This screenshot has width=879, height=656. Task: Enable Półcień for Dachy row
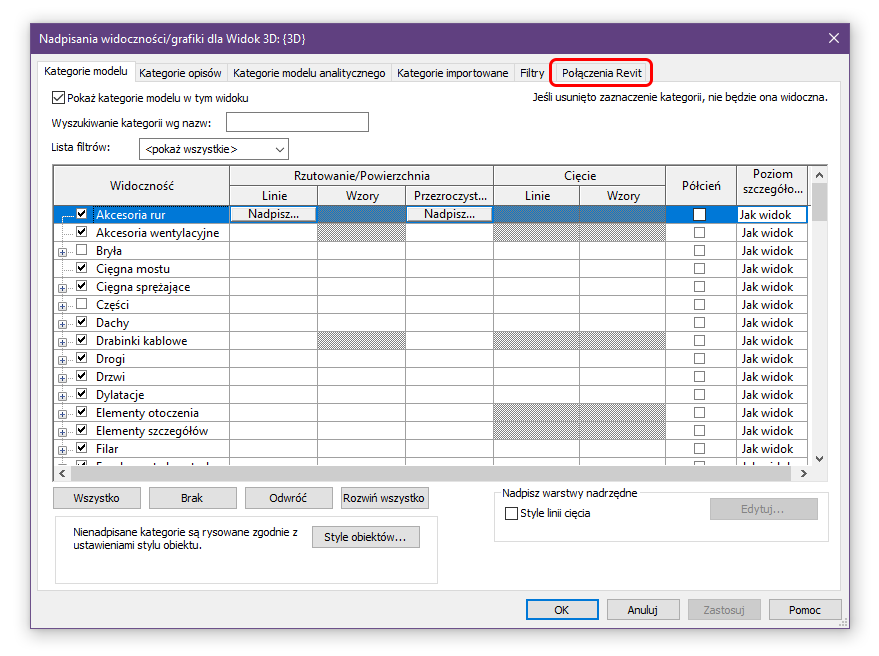click(x=699, y=322)
